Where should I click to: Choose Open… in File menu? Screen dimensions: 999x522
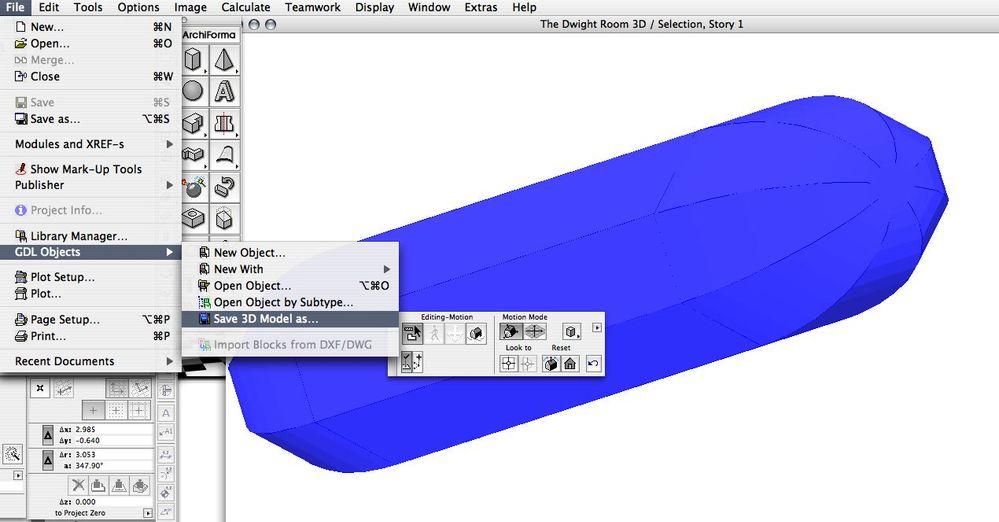point(90,43)
